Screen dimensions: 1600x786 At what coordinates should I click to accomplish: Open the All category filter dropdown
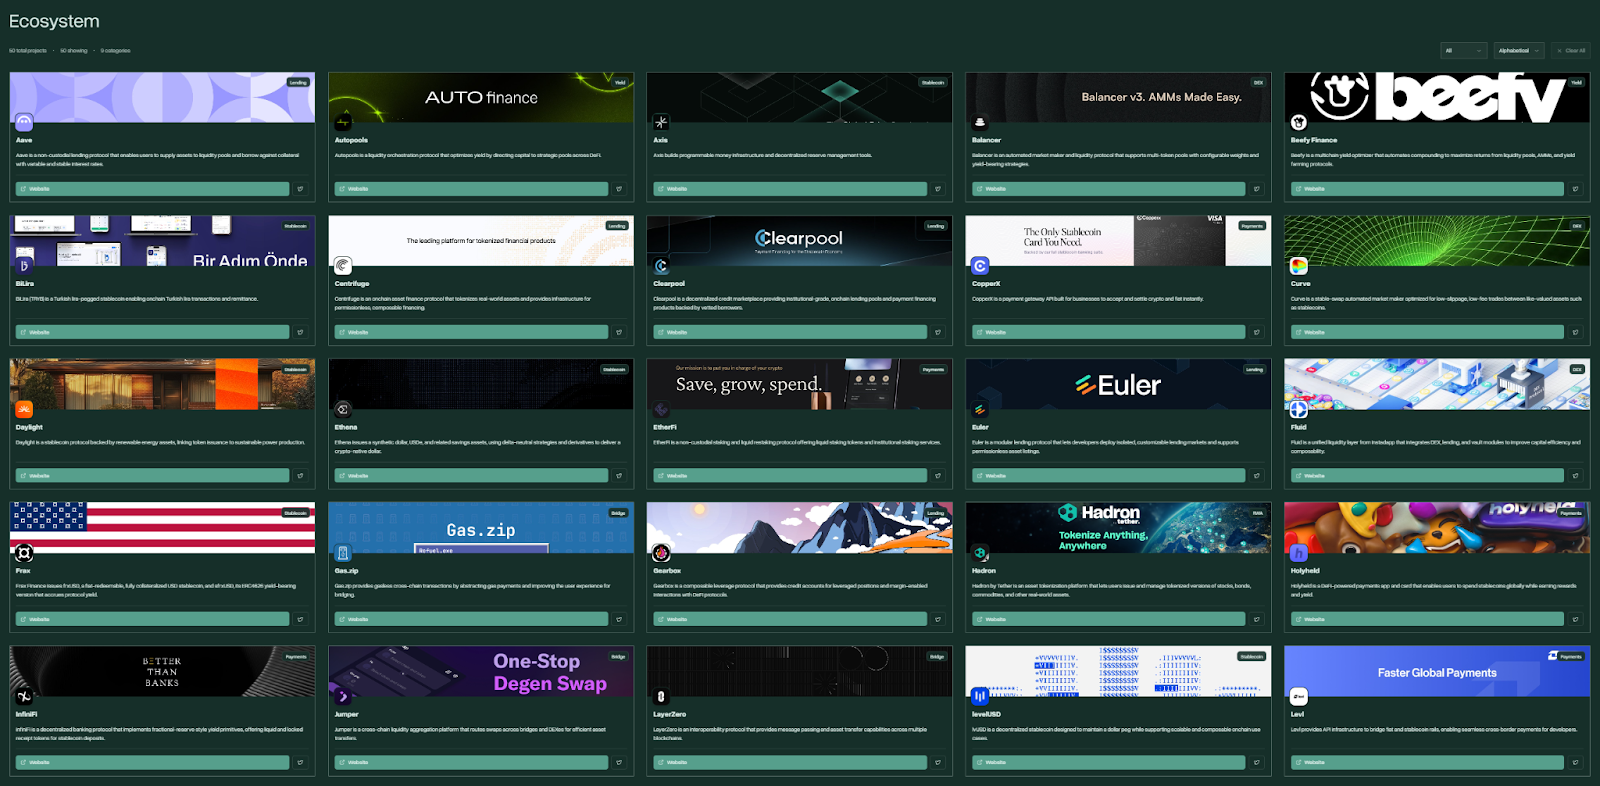(x=1464, y=50)
